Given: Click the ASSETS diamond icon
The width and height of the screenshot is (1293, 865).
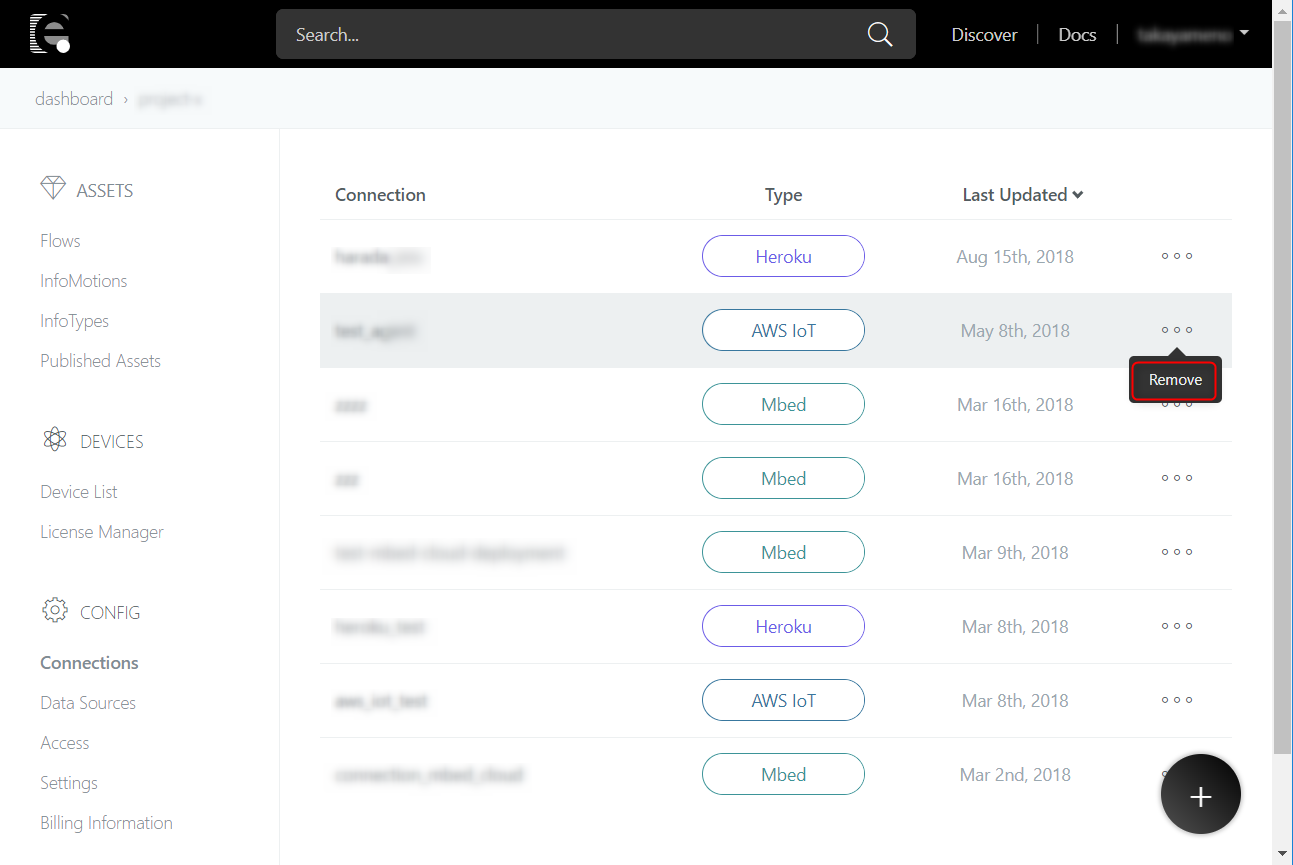Looking at the screenshot, I should click(53, 189).
